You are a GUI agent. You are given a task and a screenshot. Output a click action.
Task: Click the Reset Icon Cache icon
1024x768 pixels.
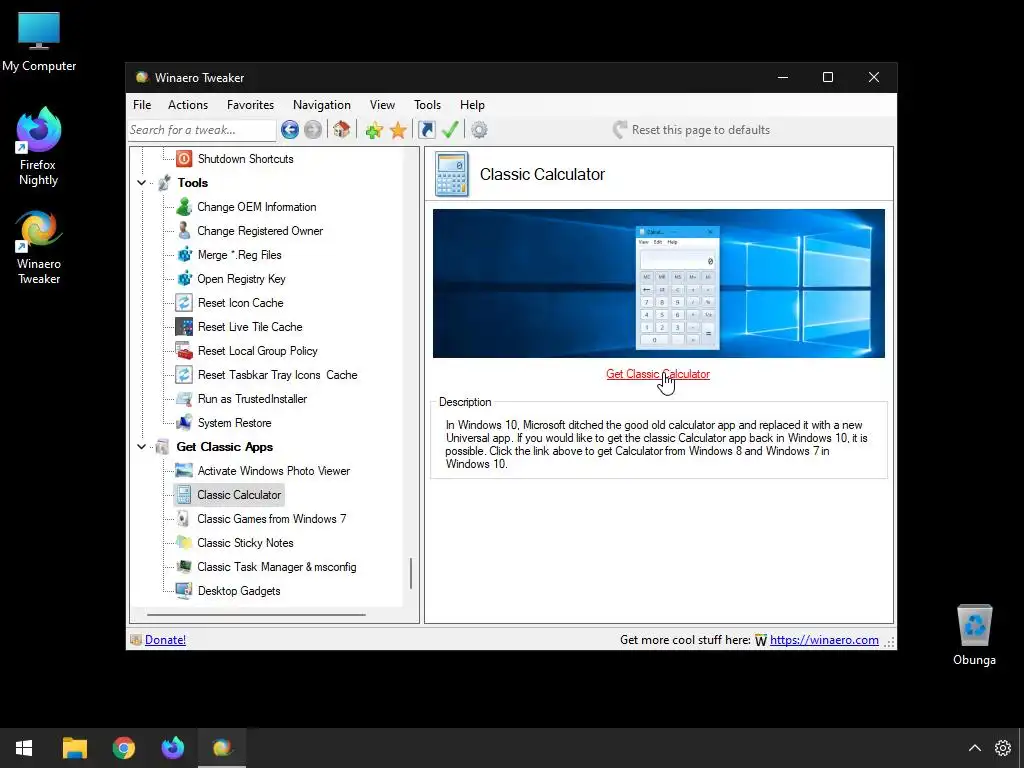click(184, 303)
